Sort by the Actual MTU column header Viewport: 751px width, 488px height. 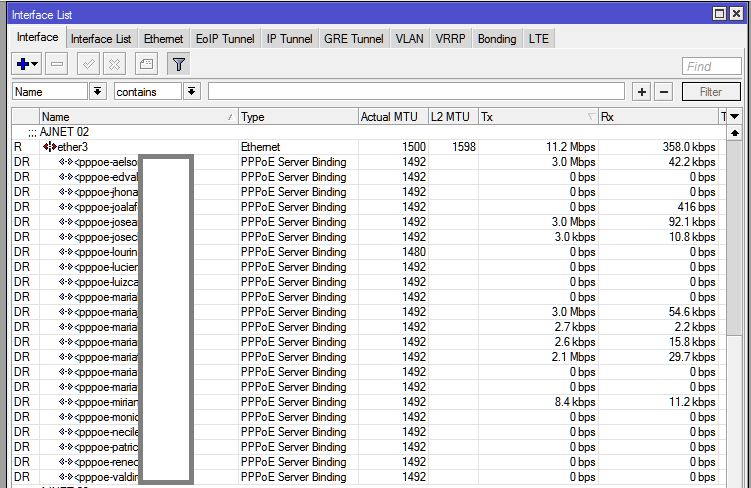click(x=393, y=116)
